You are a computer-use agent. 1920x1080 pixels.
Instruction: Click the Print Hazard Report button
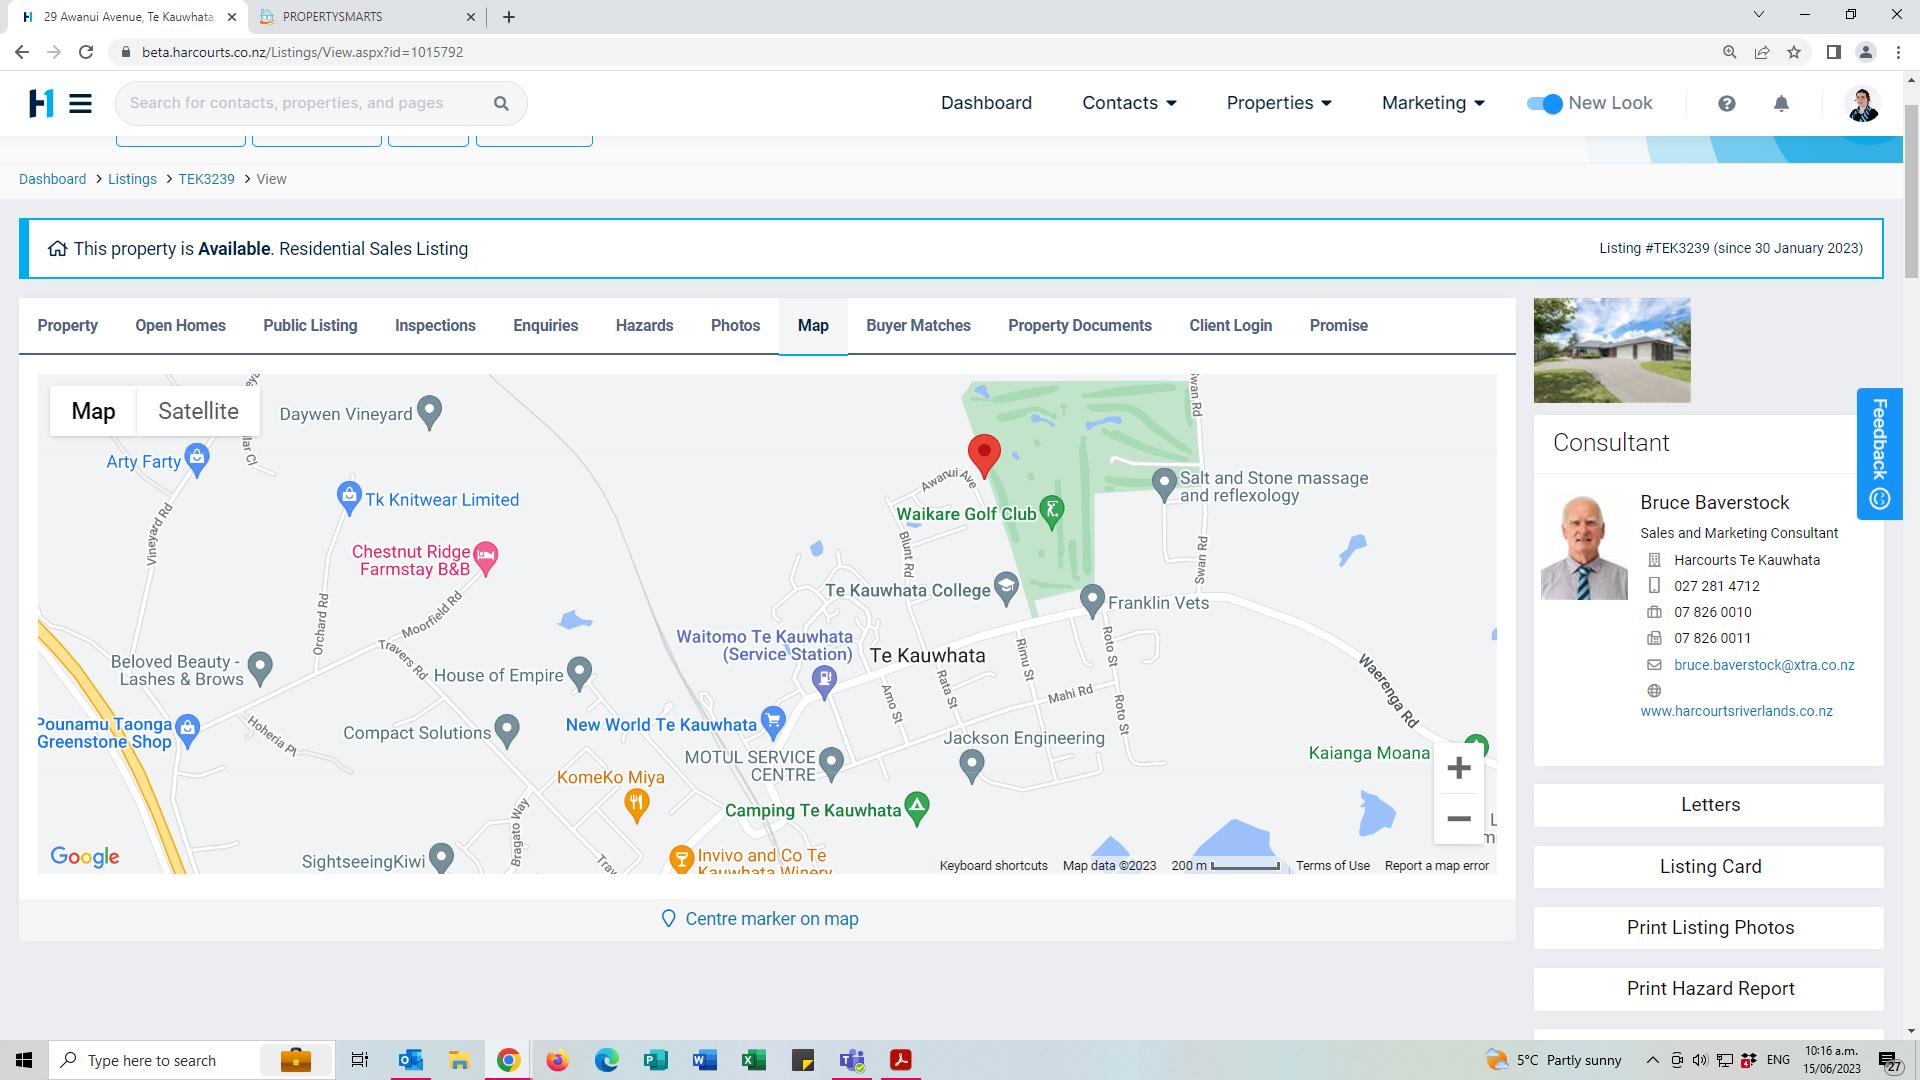coord(1709,989)
